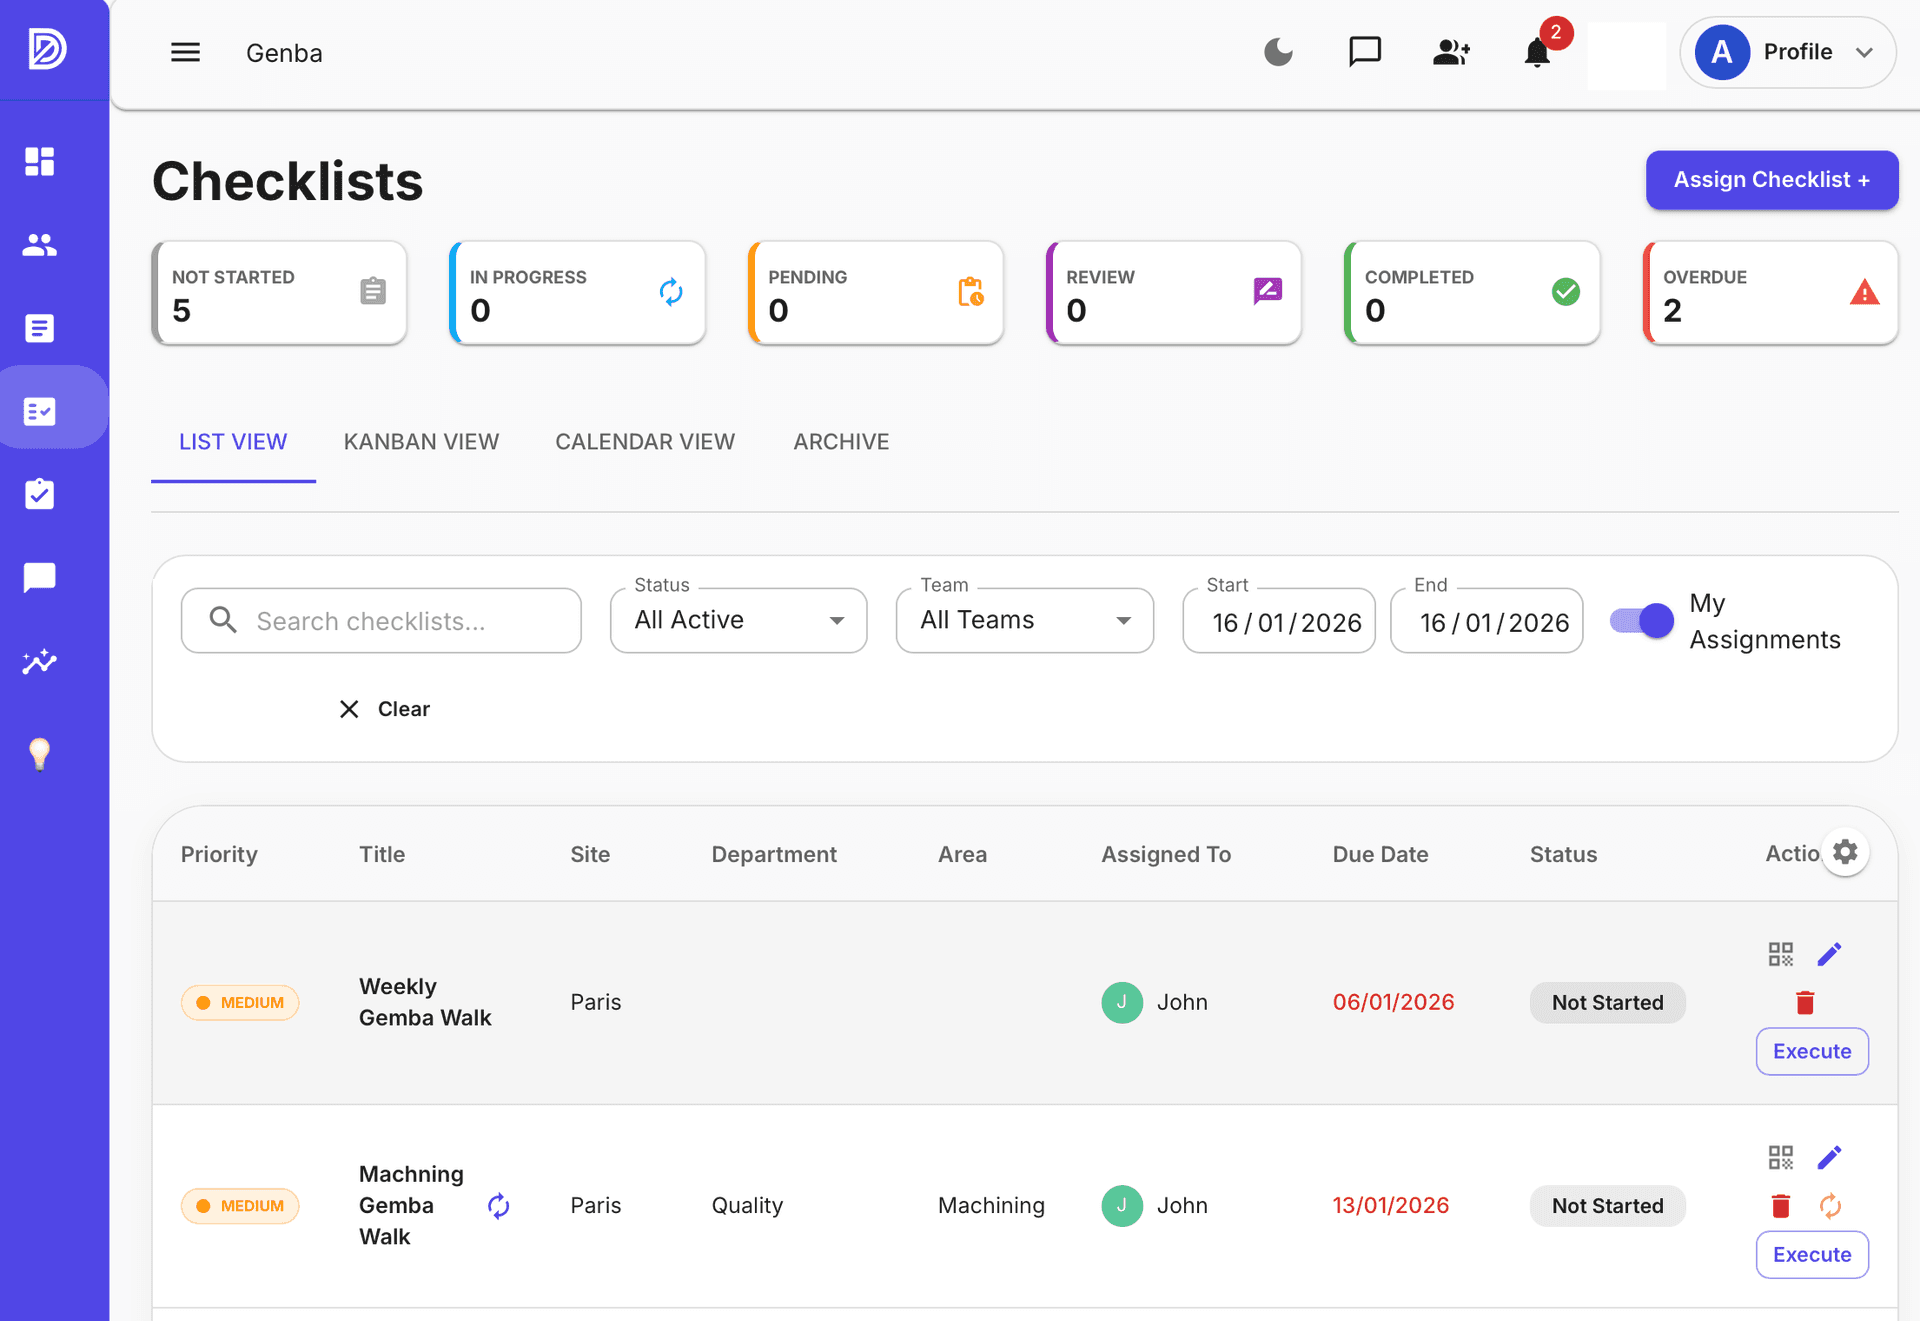Screen dimensions: 1920x1321
Task: Open the notifications bell
Action: [x=1537, y=52]
